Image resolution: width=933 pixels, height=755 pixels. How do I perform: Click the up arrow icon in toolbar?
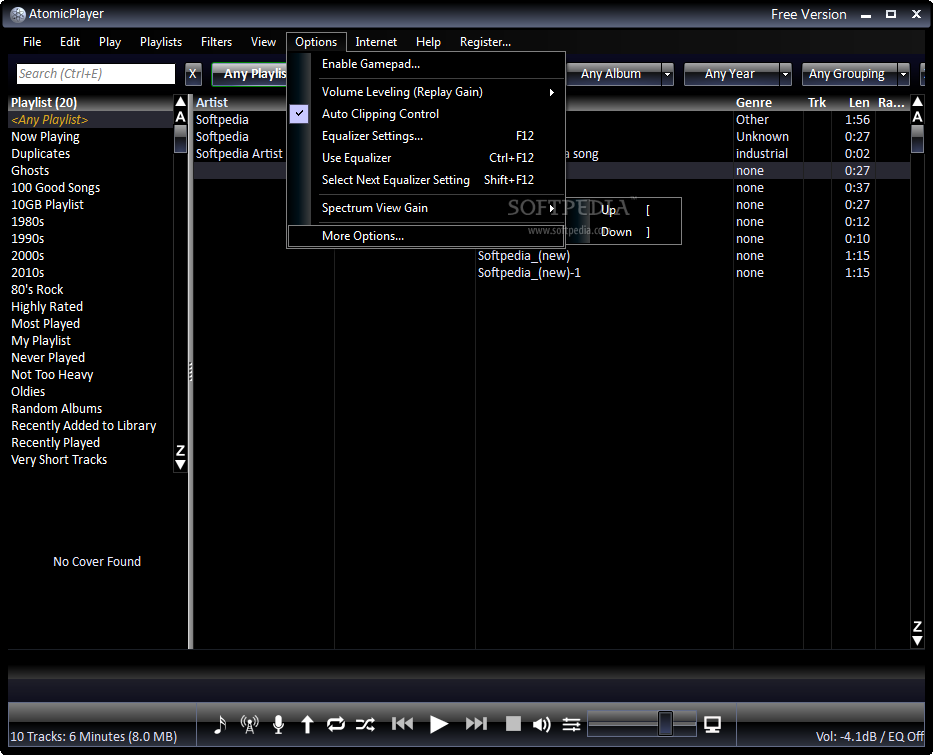307,724
